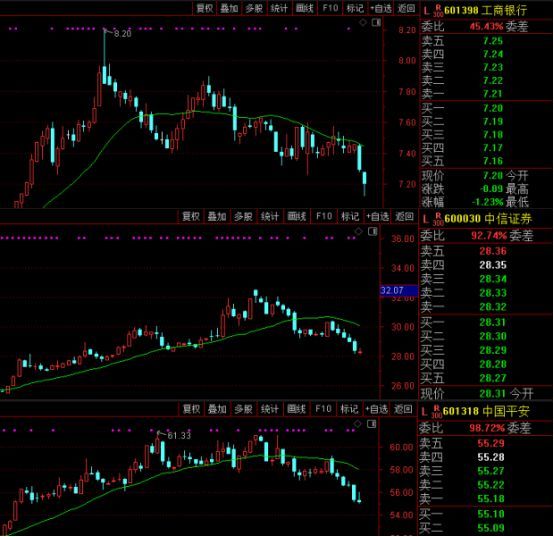
Task: Click the R300 badge beside 600030 中信证券
Action: click(438, 219)
